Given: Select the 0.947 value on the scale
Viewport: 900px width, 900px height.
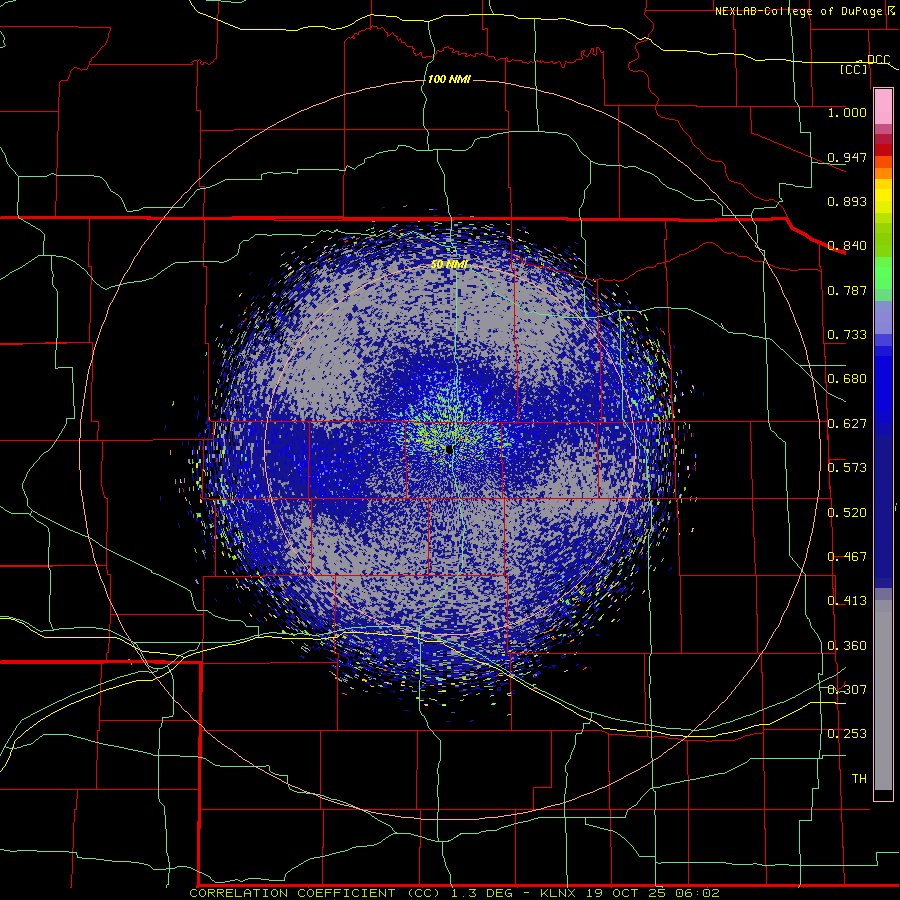Looking at the screenshot, I should (x=847, y=157).
